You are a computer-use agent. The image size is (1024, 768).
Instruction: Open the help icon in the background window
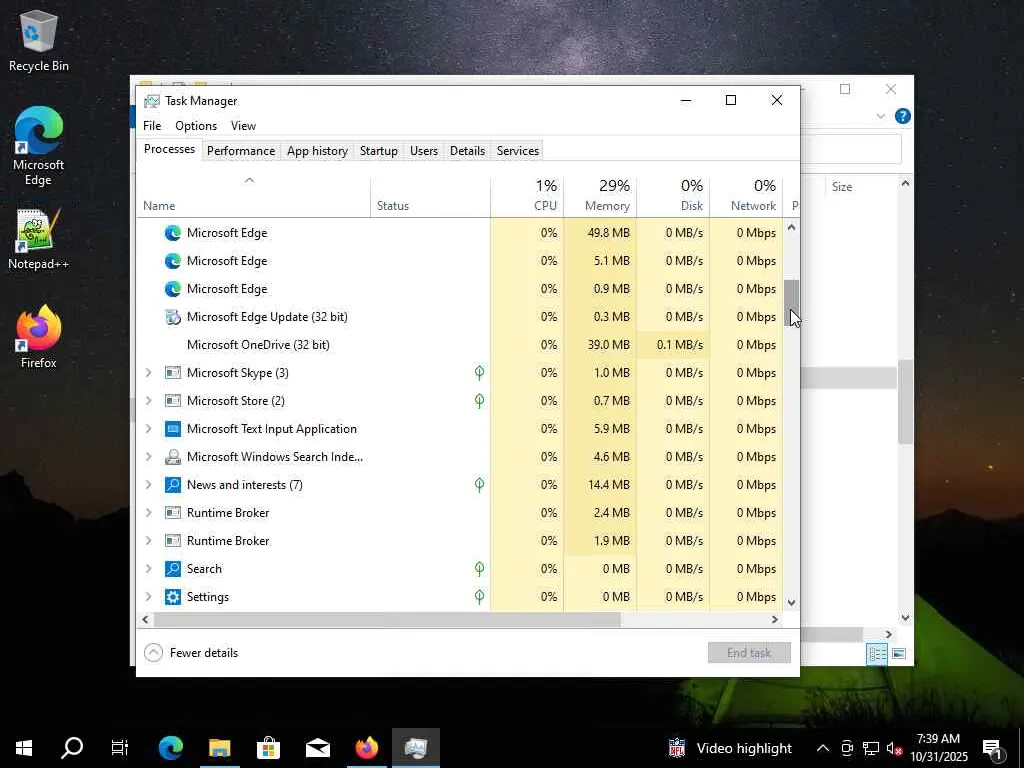[x=903, y=116]
